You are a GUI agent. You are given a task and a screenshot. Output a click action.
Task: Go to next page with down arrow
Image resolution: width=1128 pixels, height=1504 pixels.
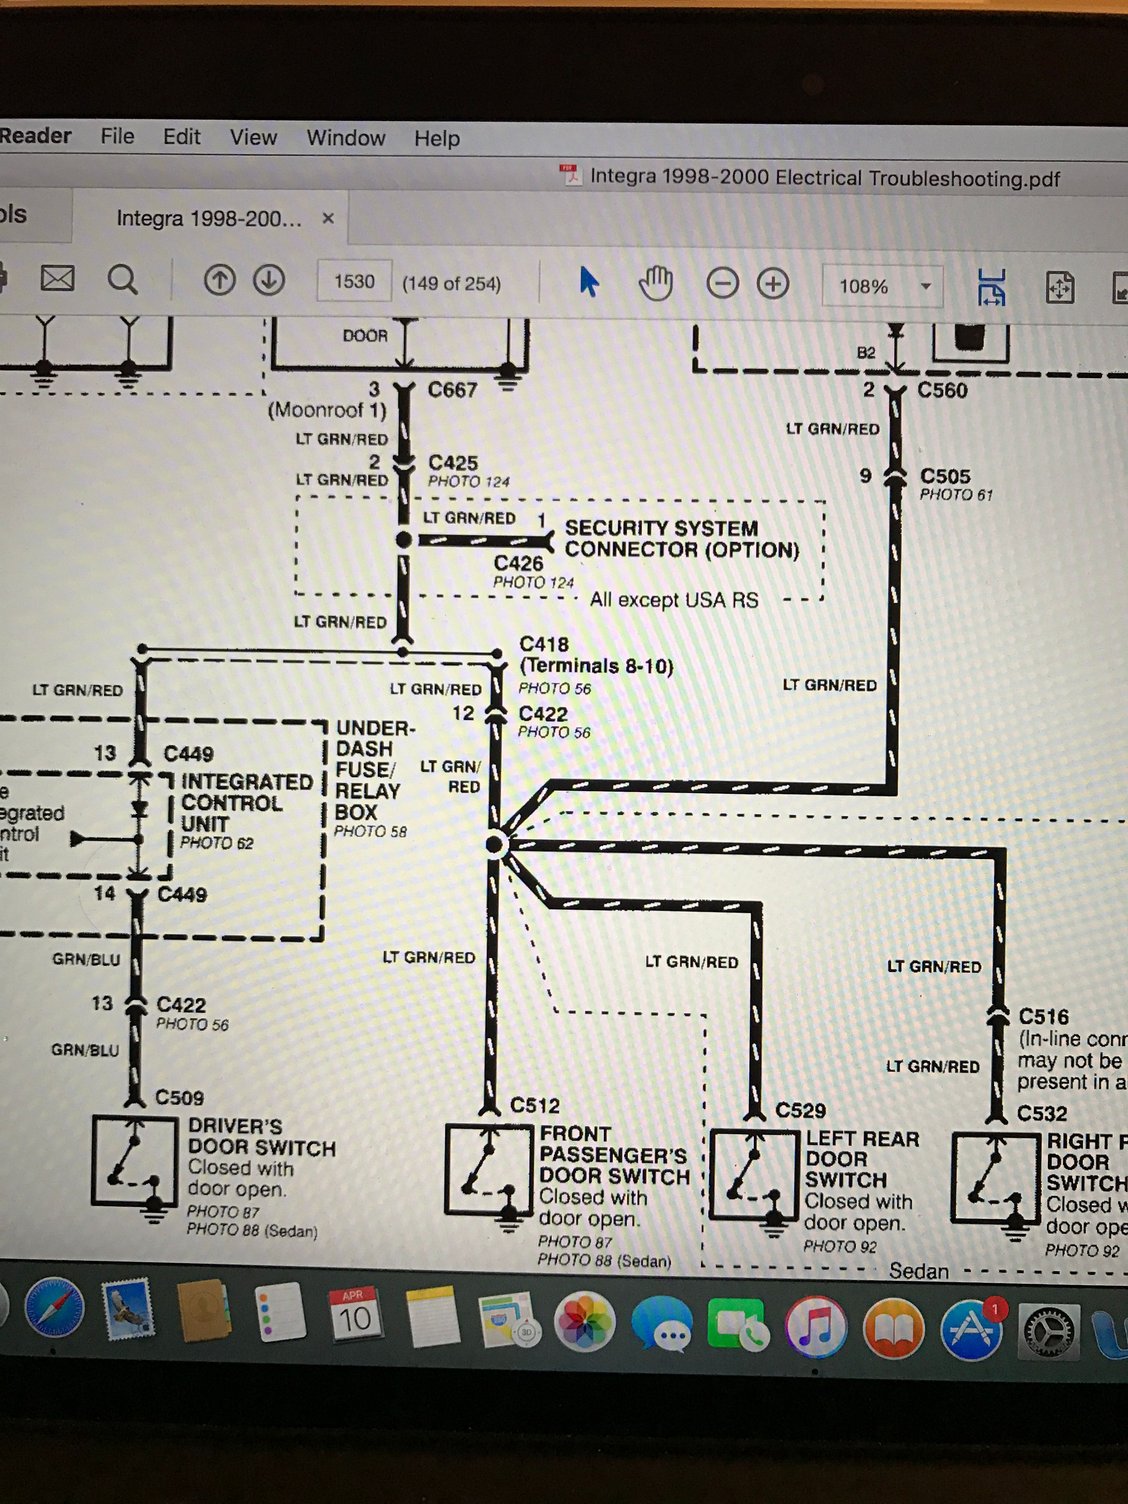[268, 281]
